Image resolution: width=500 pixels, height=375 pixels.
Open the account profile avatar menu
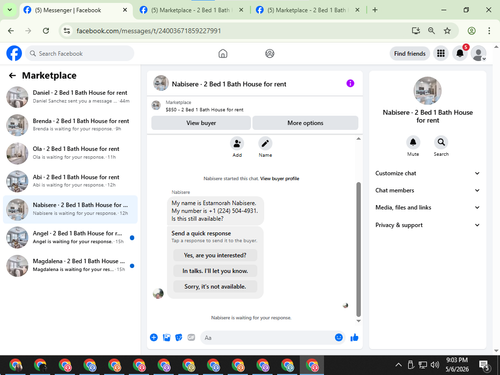[x=478, y=53]
